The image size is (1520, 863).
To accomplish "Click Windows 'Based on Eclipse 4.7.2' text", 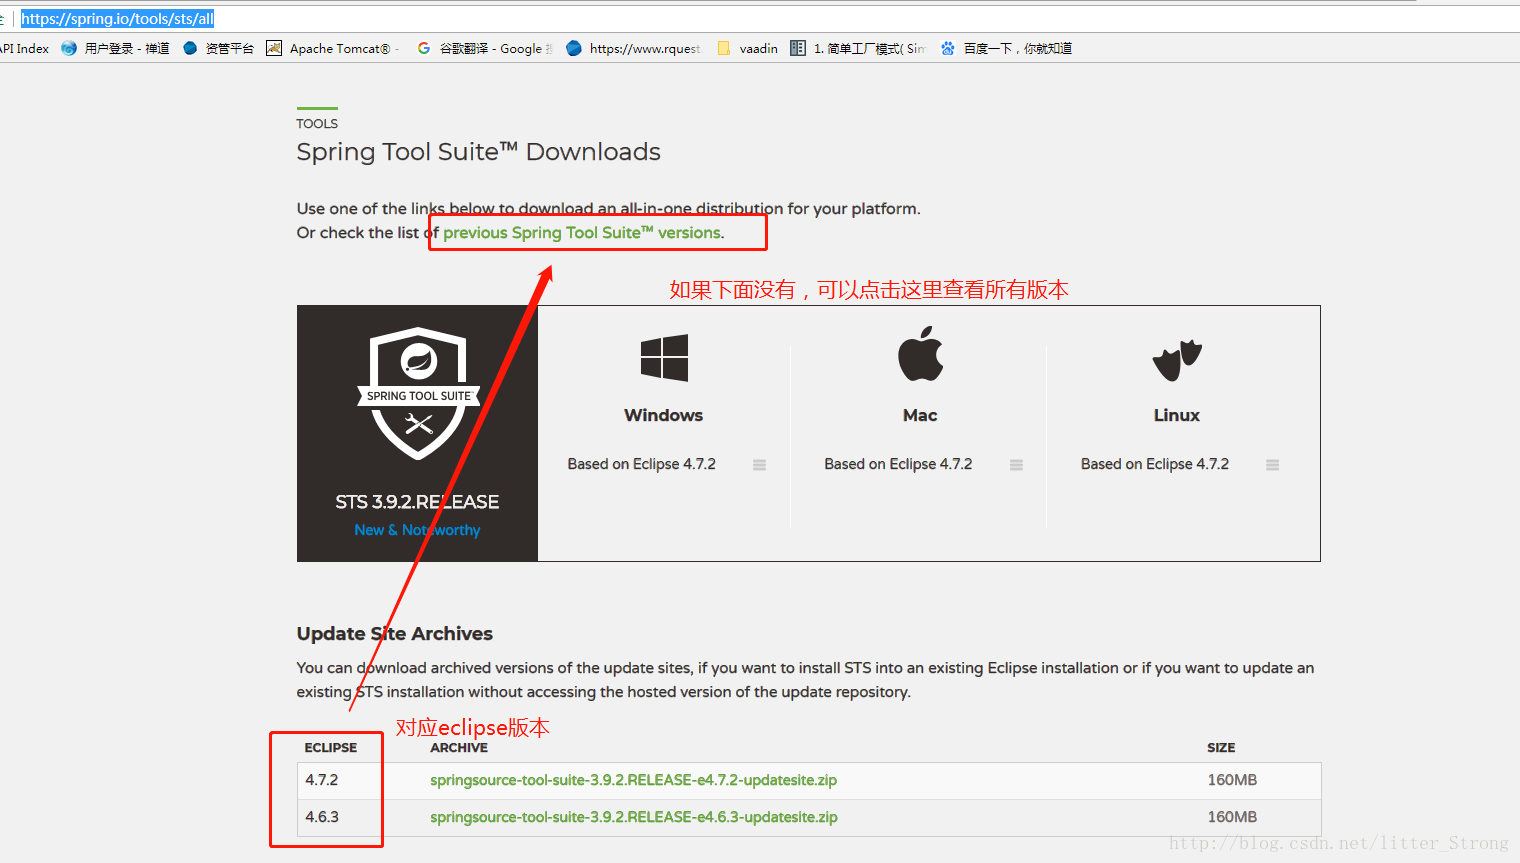I will [x=642, y=464].
